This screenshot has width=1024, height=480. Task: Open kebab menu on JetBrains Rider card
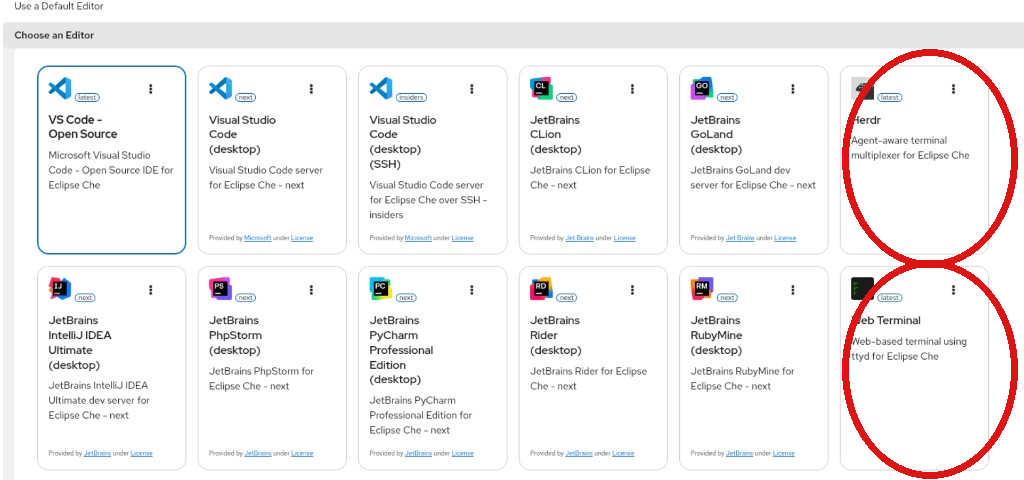(632, 289)
